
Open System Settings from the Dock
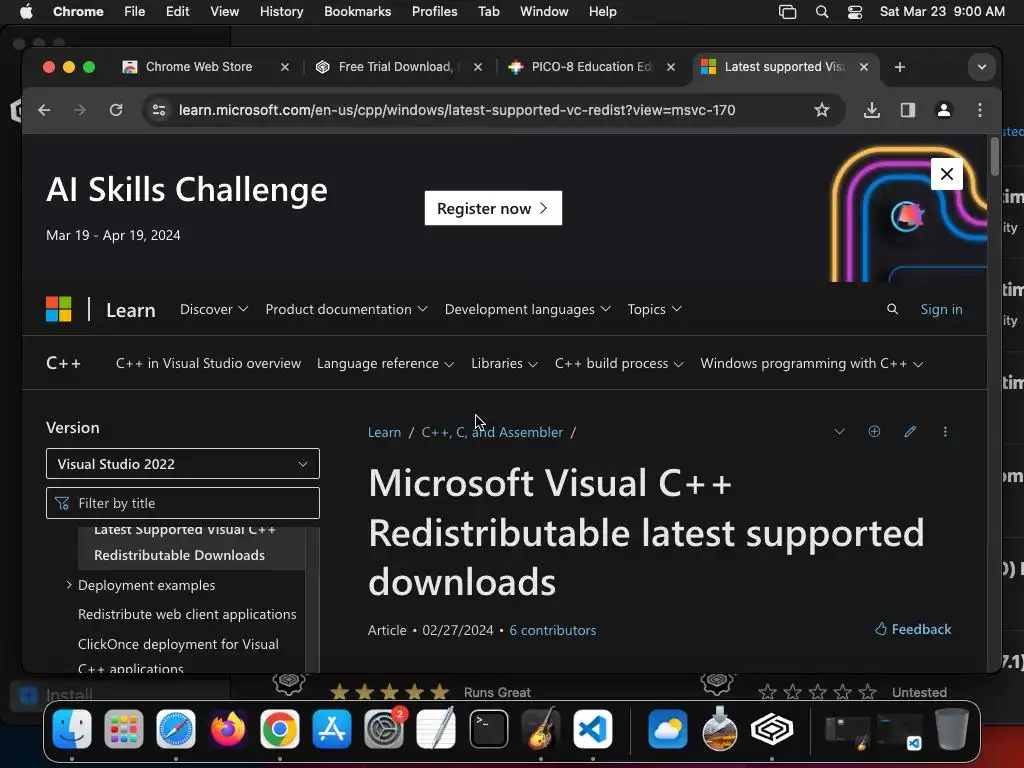click(384, 729)
